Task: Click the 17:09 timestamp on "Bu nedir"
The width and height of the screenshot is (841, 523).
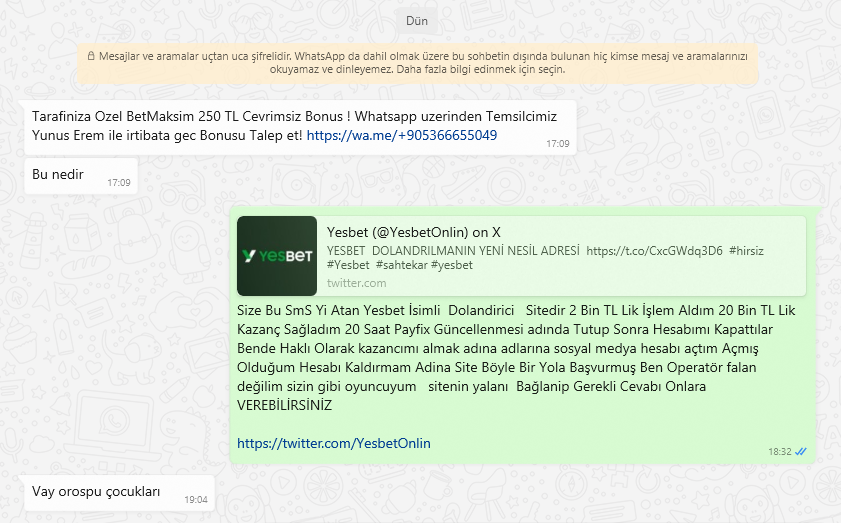Action: tap(119, 182)
